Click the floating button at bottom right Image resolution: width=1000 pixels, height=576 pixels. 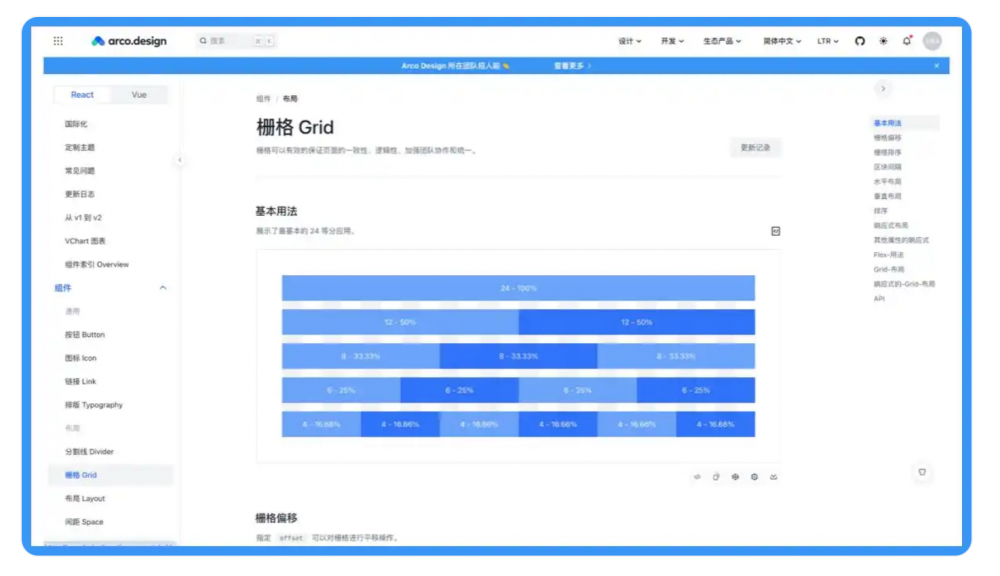pyautogui.click(x=922, y=472)
